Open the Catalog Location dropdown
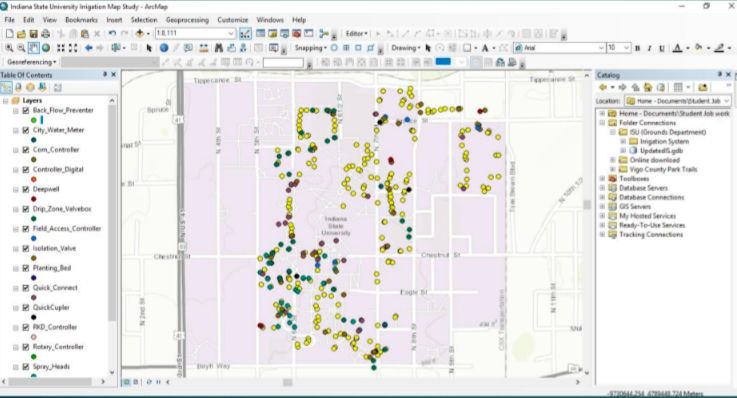This screenshot has width=737, height=398. tap(727, 101)
